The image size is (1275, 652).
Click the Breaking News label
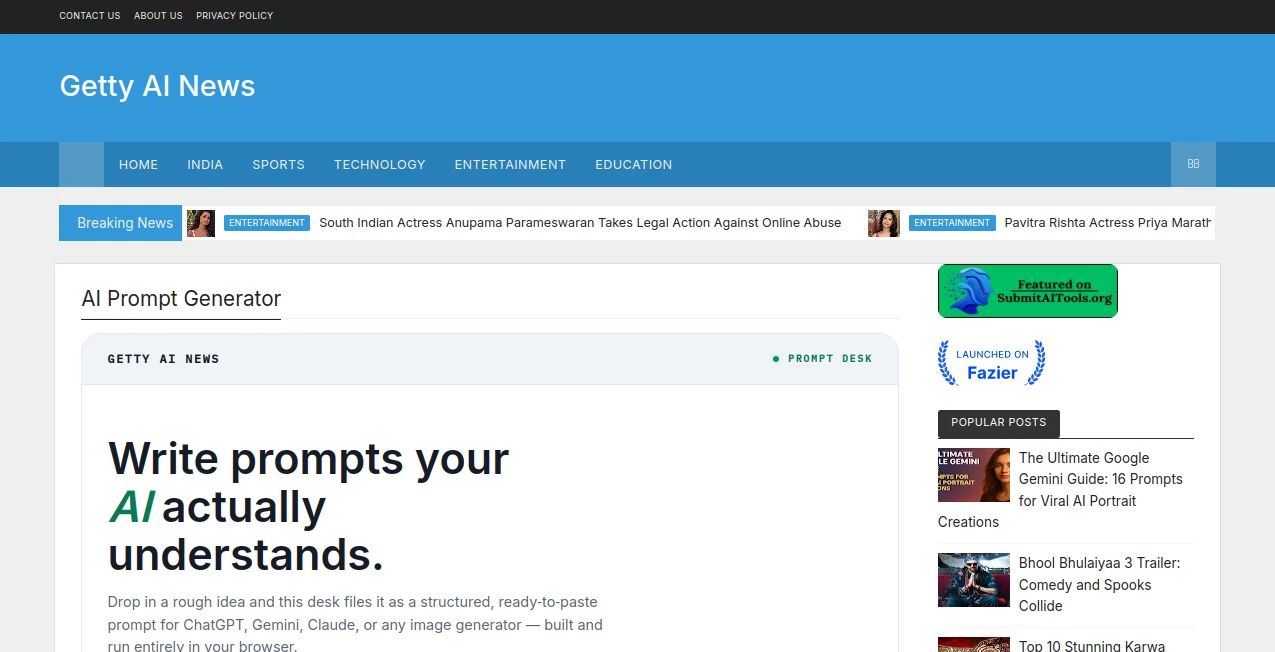[121, 223]
